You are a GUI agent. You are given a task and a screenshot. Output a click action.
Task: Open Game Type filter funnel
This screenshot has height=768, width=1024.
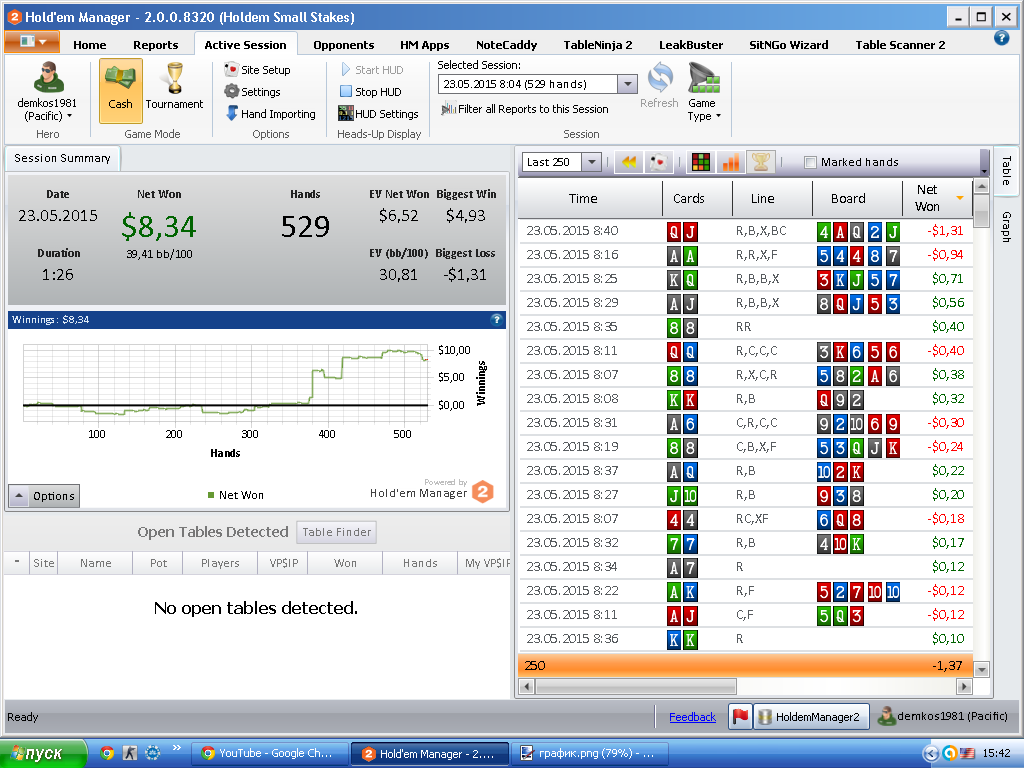point(703,91)
